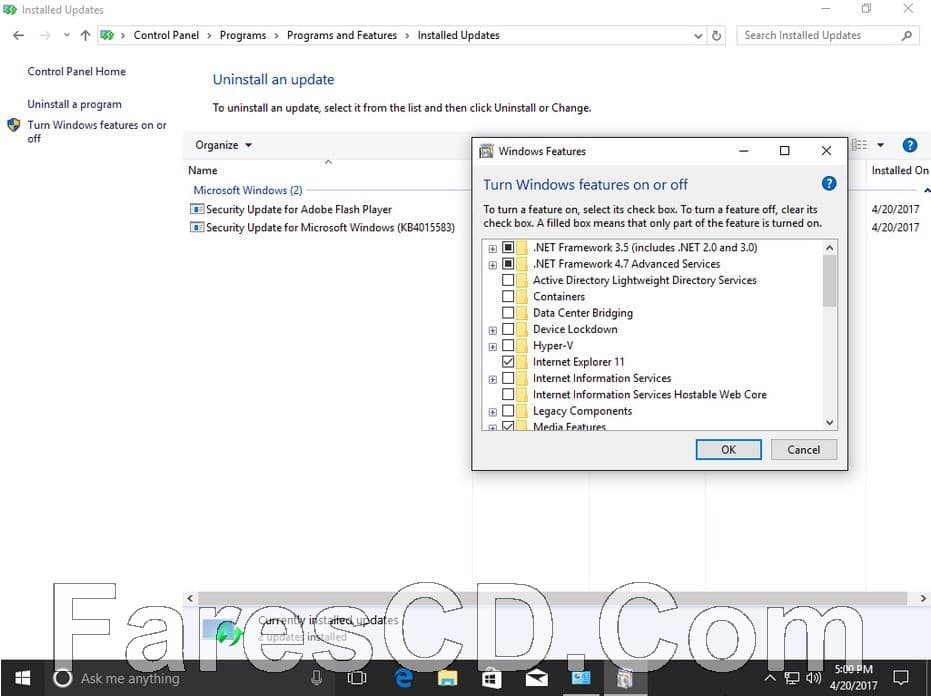Toggle .NET Framework 3.5 checkbox
Screen dimensions: 931x696
point(508,247)
